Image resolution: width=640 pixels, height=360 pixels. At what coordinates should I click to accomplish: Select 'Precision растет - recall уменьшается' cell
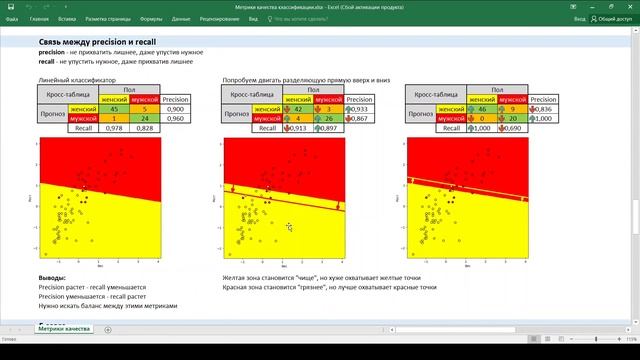[92, 287]
